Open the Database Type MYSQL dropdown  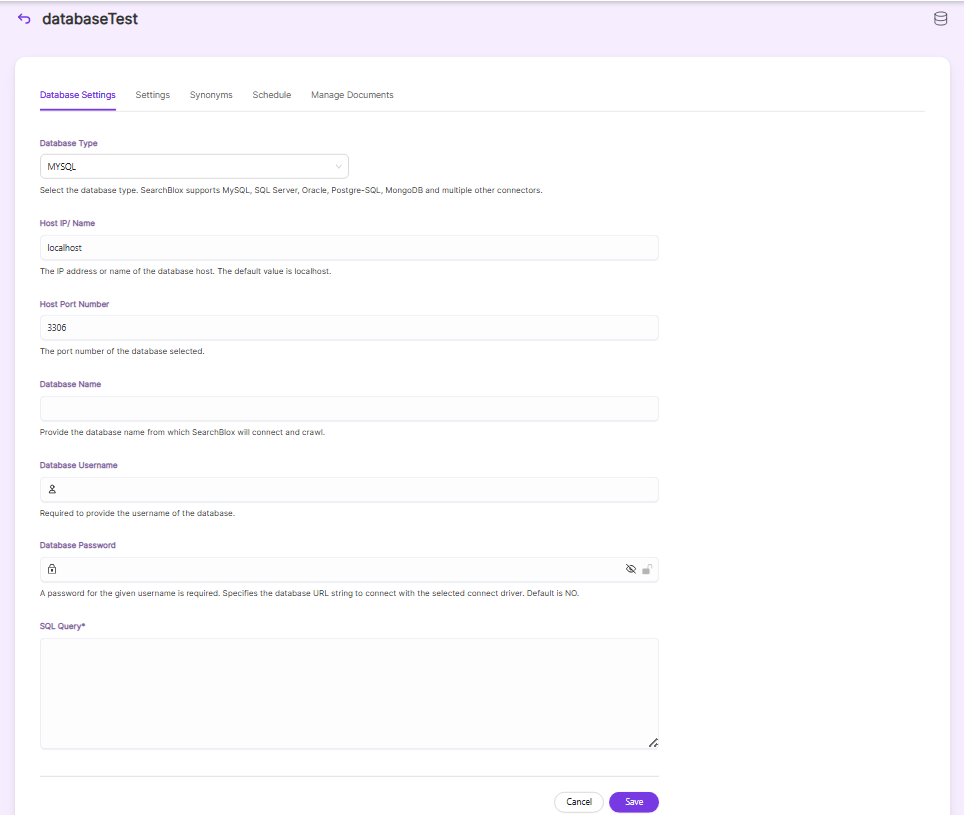click(x=194, y=167)
